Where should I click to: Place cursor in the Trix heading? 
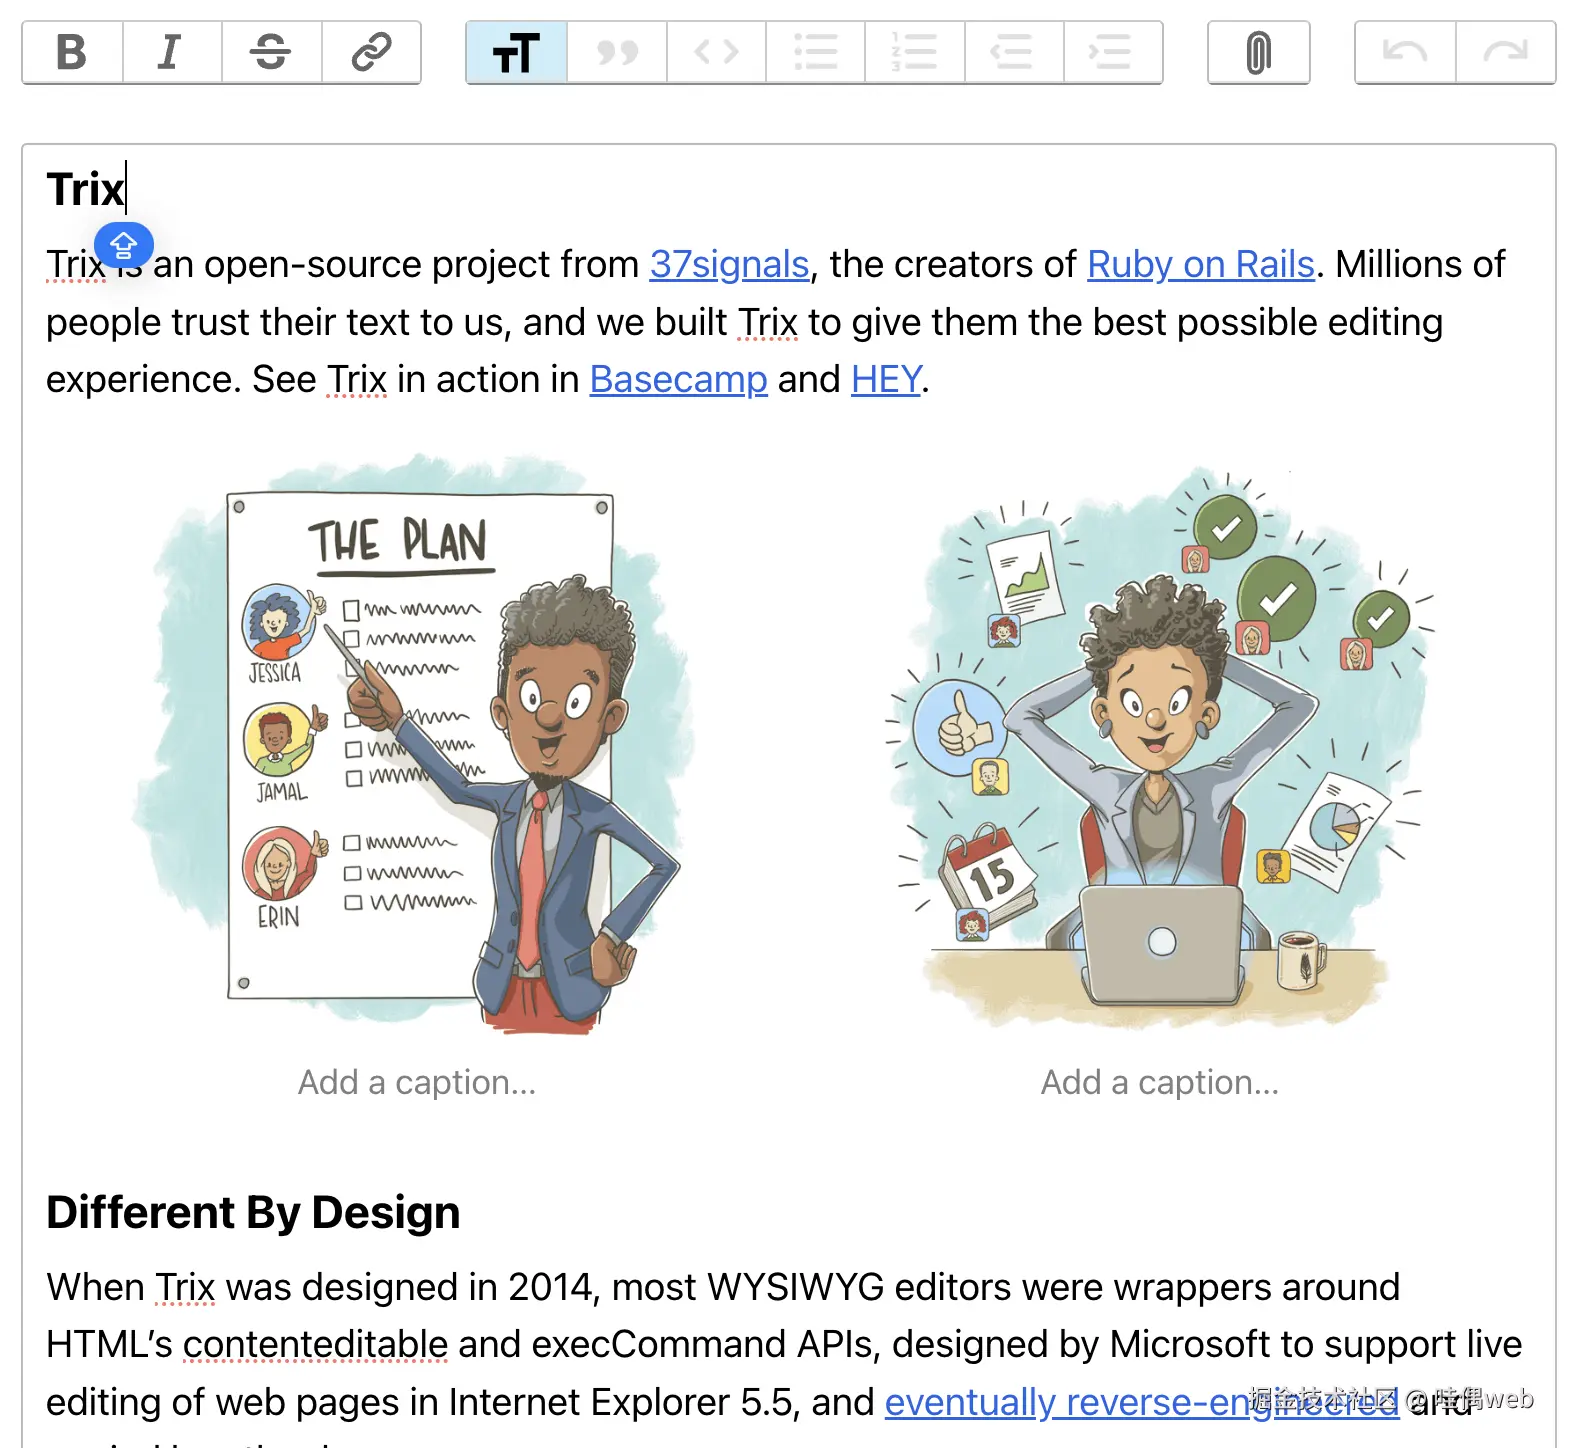[x=85, y=189]
